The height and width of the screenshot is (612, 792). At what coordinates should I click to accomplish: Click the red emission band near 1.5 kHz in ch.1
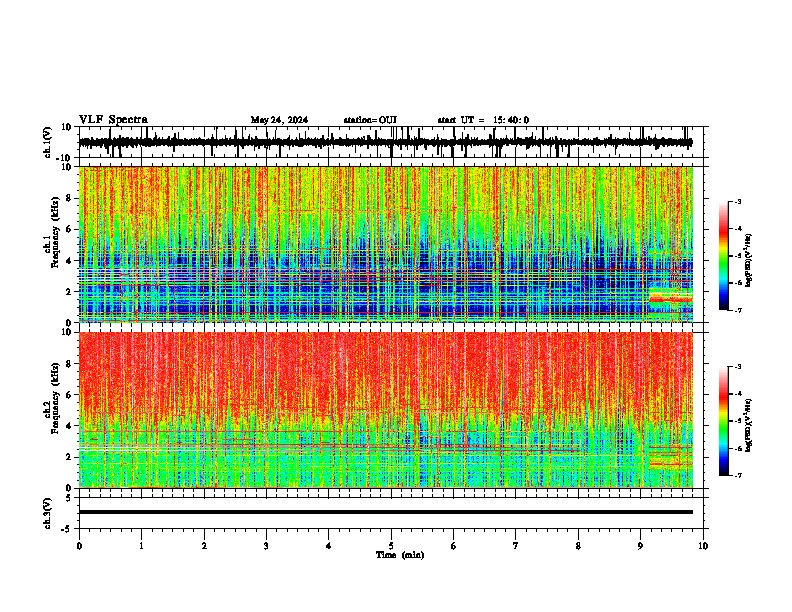click(670, 299)
